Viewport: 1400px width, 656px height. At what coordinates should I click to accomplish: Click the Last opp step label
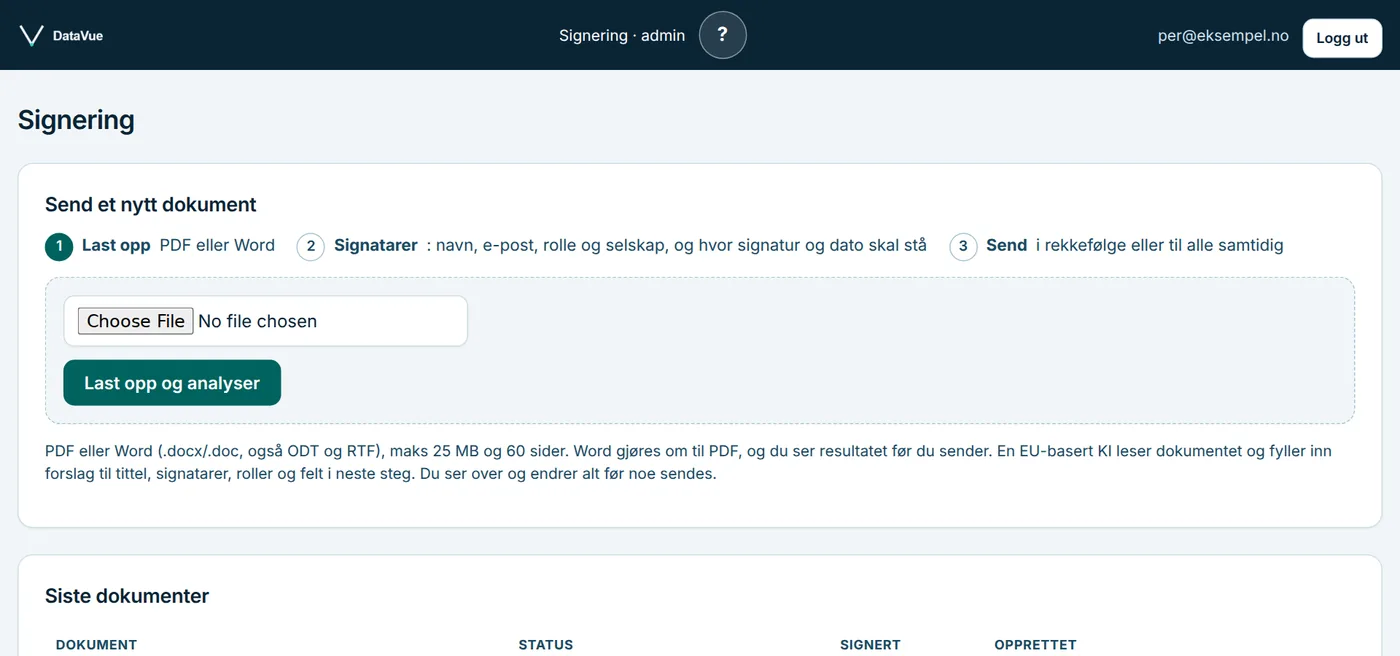click(116, 245)
